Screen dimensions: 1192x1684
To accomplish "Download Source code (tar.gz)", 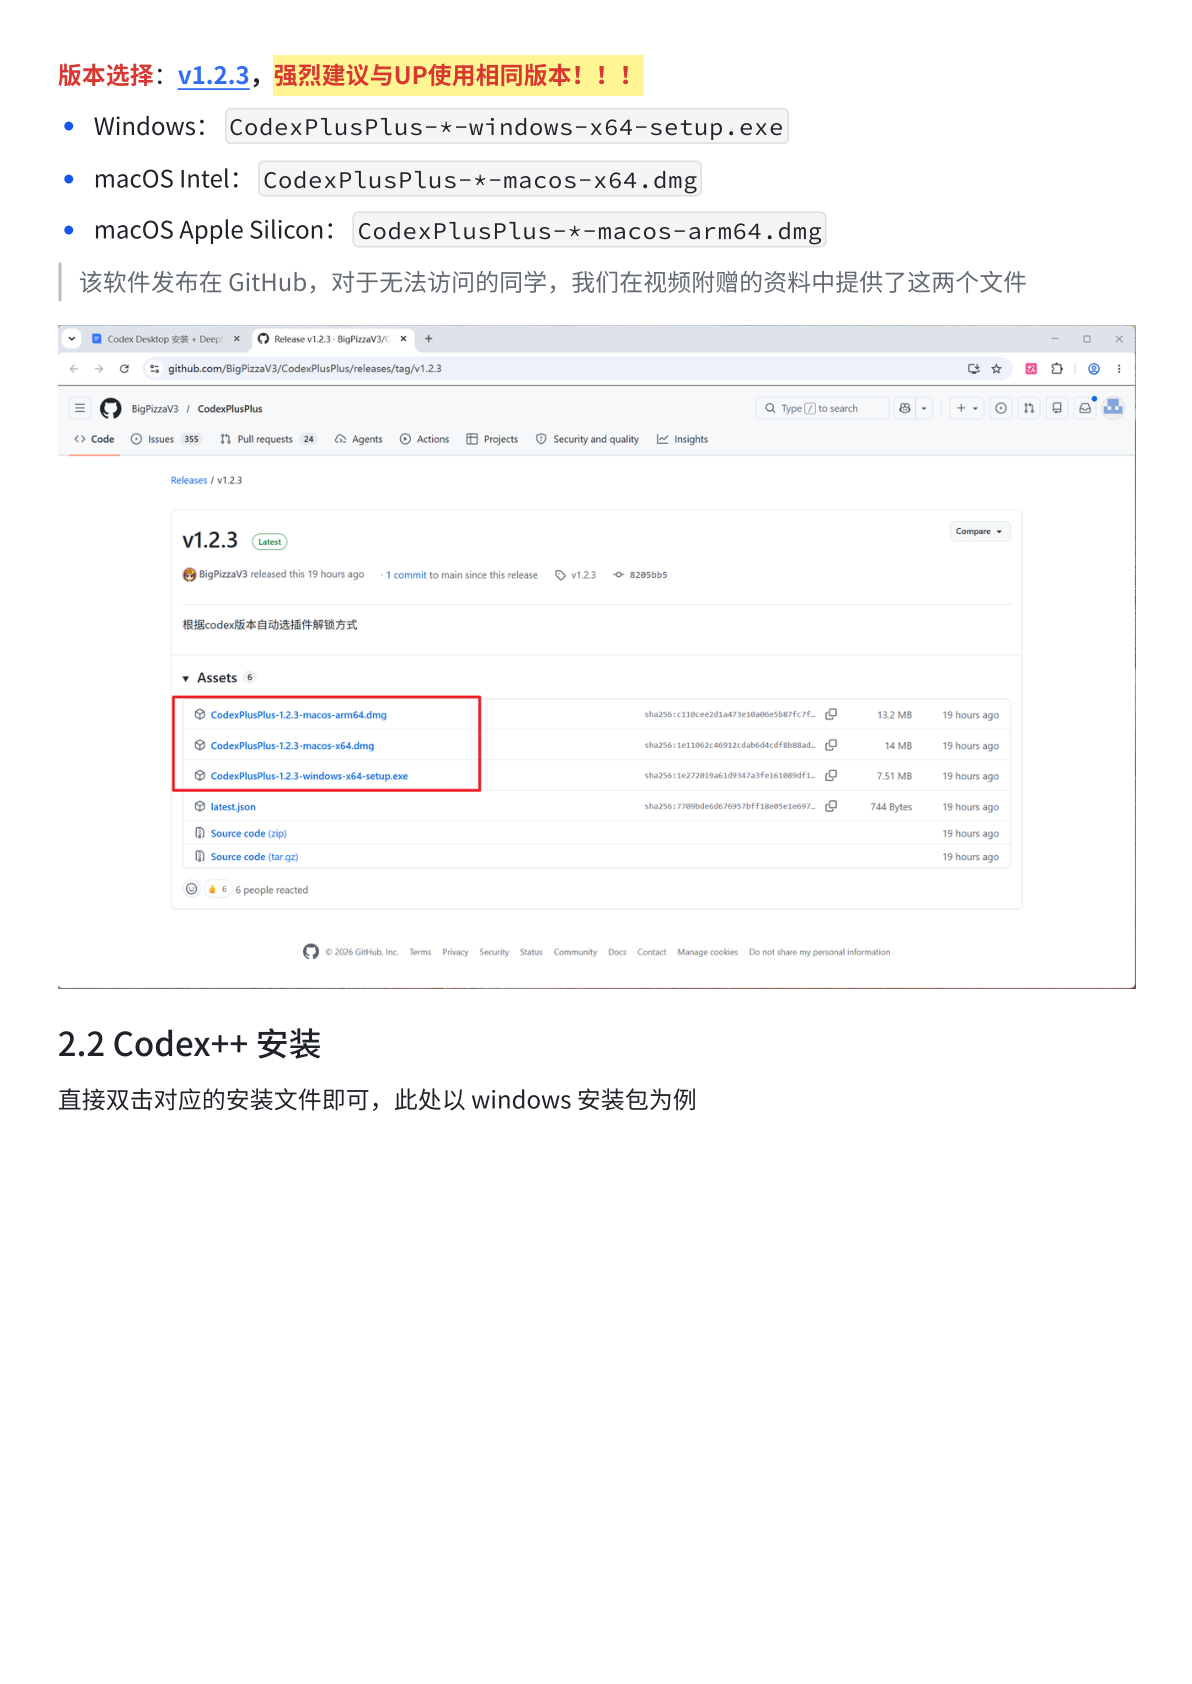I will [x=254, y=857].
